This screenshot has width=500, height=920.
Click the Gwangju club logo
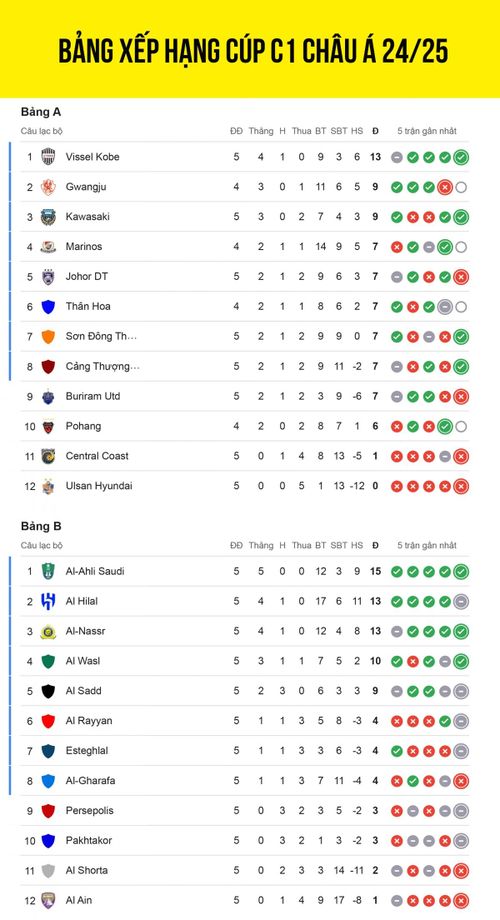48,187
